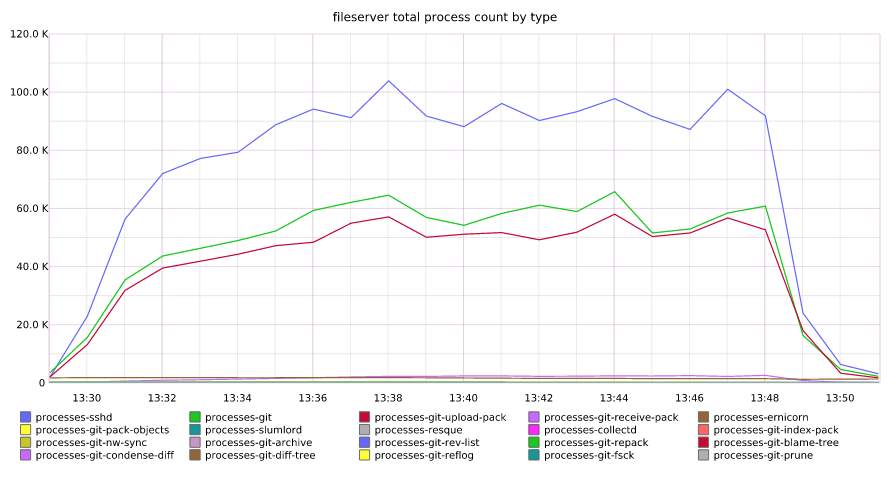The image size is (890, 482).
Task: Click the 13:38 time axis label
Action: (388, 398)
